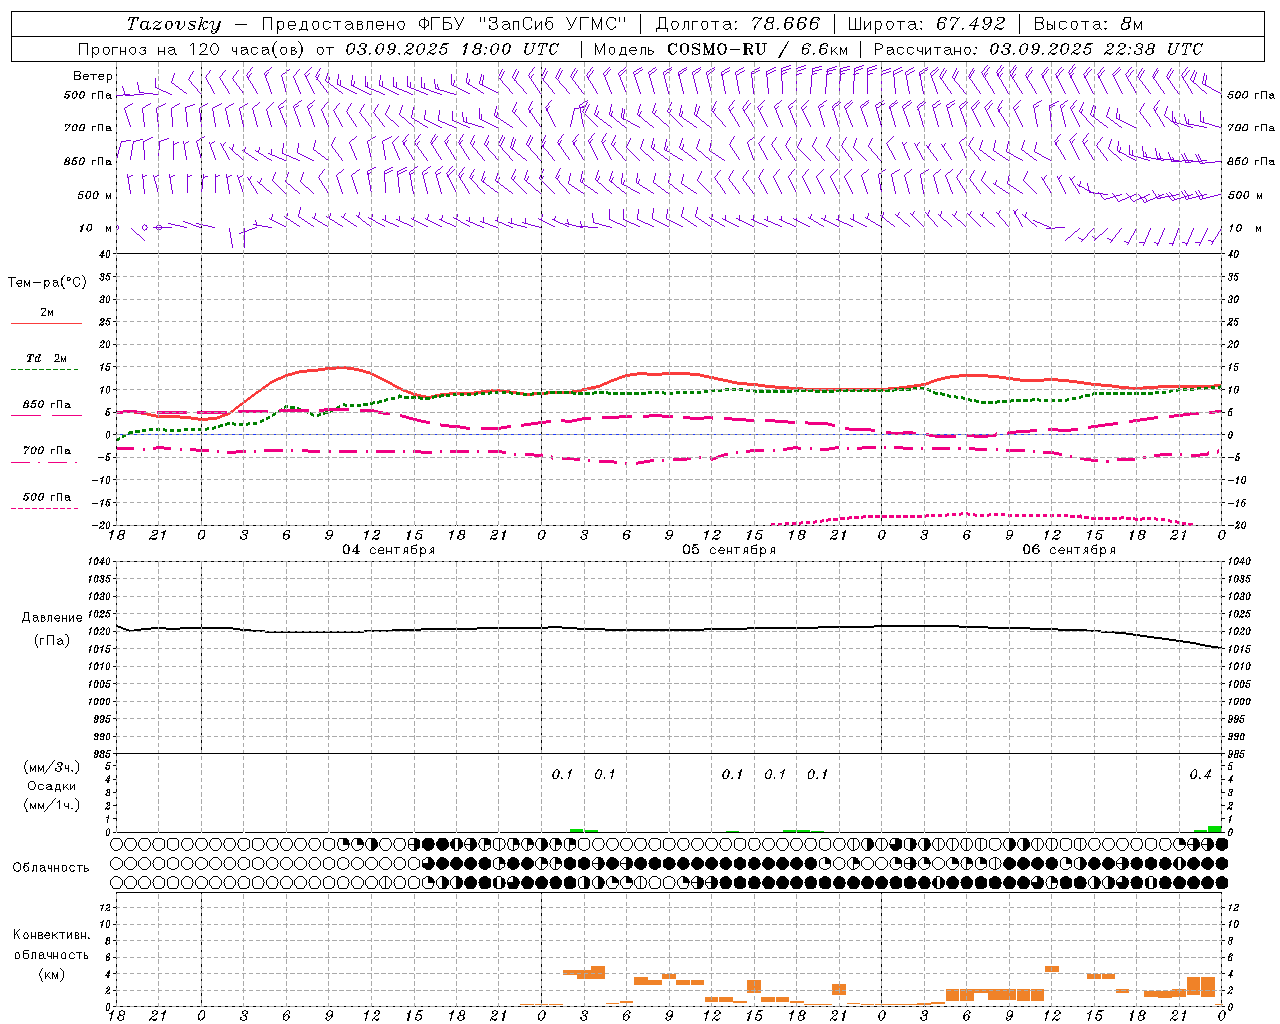Image resolution: width=1280 pixels, height=1024 pixels.
Task: Click the model name "COSMO-RU / 6.6км"
Action: tap(758, 49)
